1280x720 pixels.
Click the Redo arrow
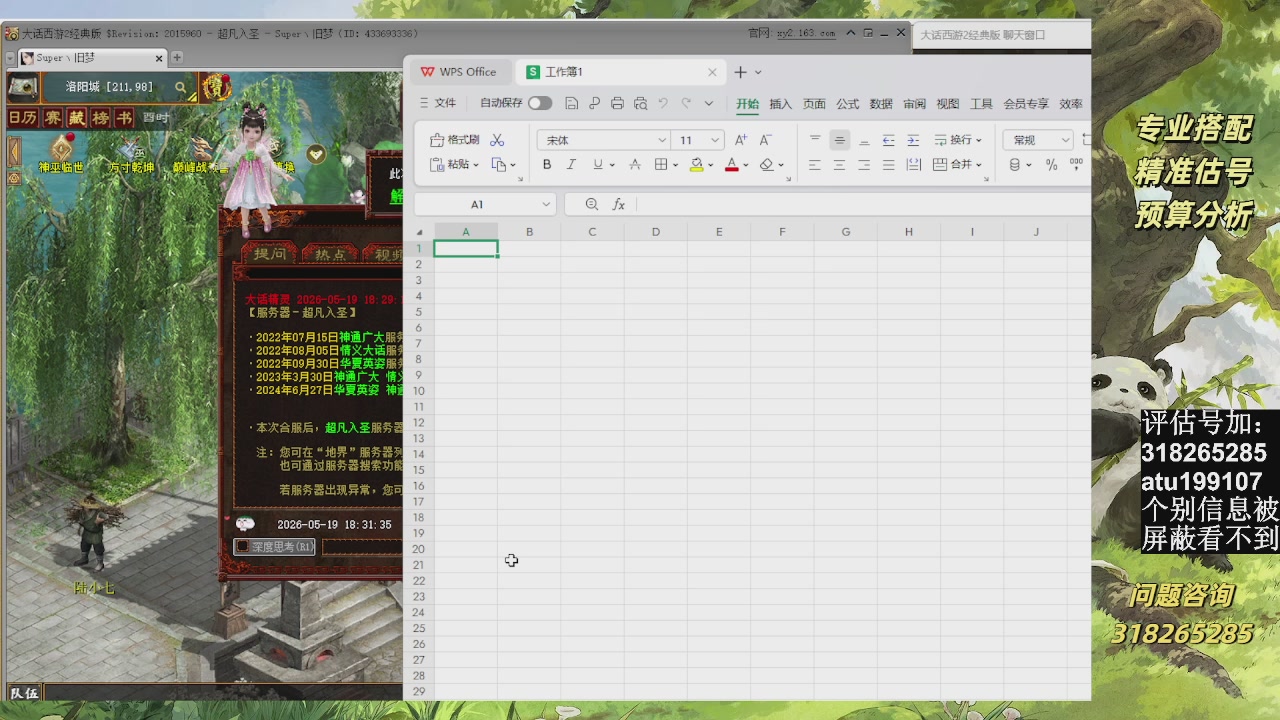point(686,103)
